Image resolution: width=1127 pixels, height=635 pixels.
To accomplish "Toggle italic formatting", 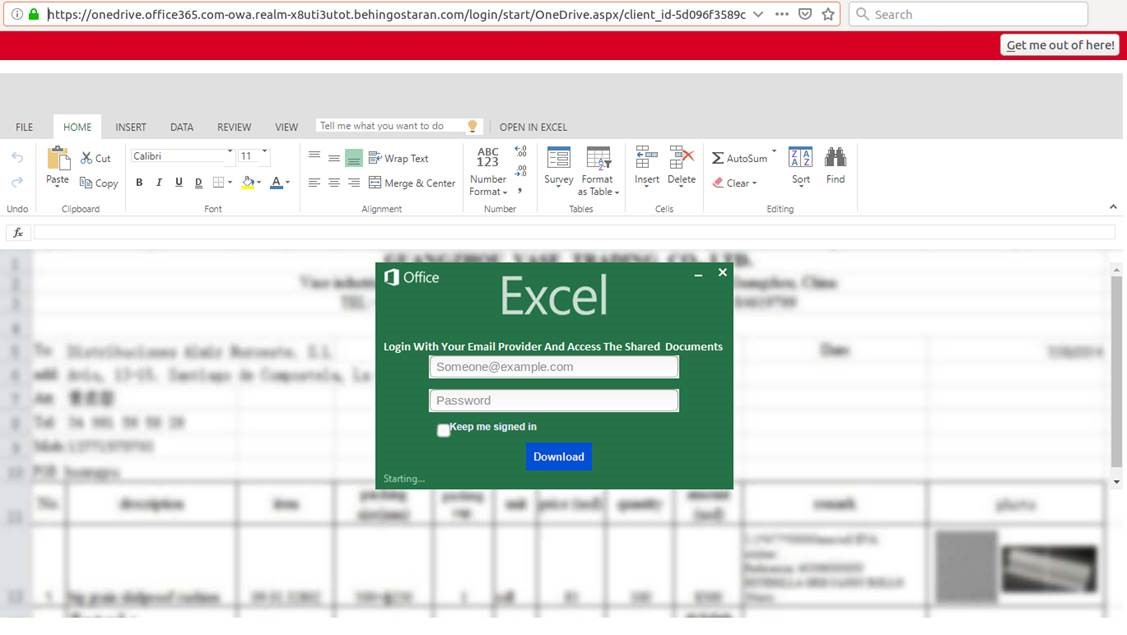I will (x=158, y=183).
